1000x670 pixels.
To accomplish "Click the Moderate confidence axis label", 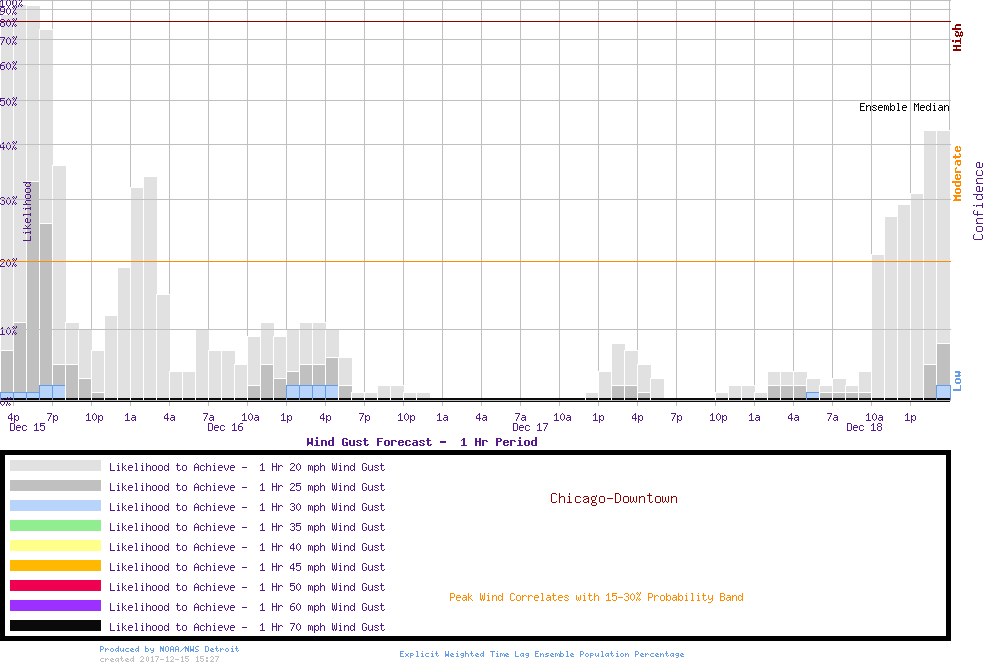I will [x=957, y=173].
